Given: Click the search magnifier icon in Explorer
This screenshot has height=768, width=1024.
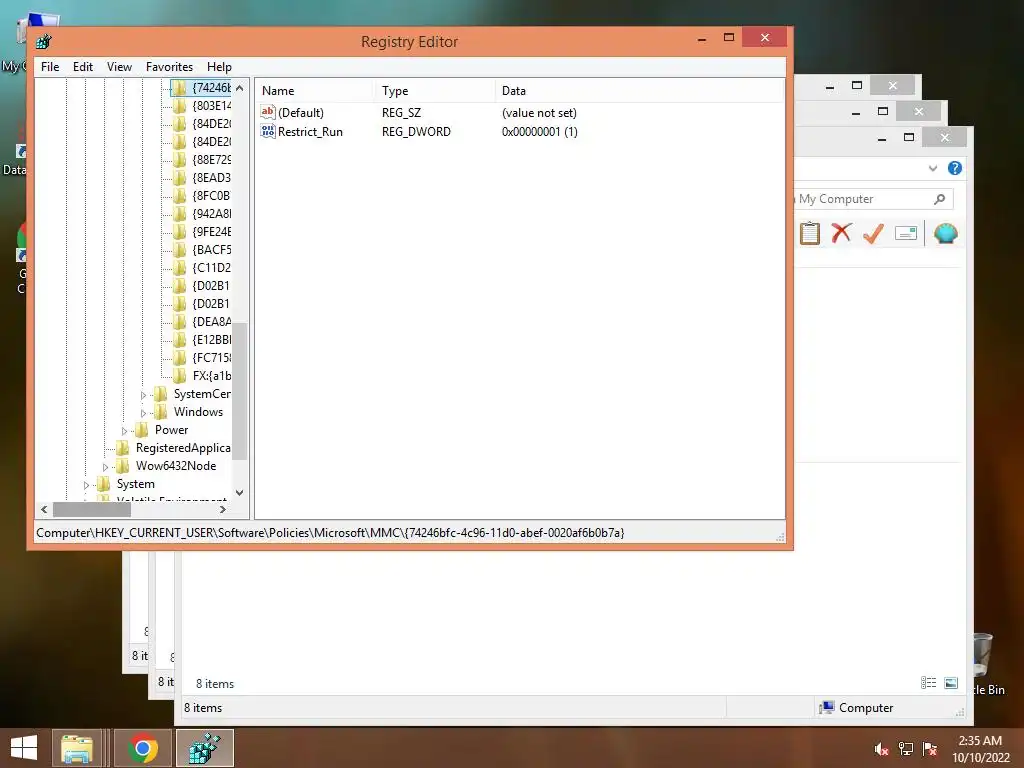Looking at the screenshot, I should tap(940, 199).
